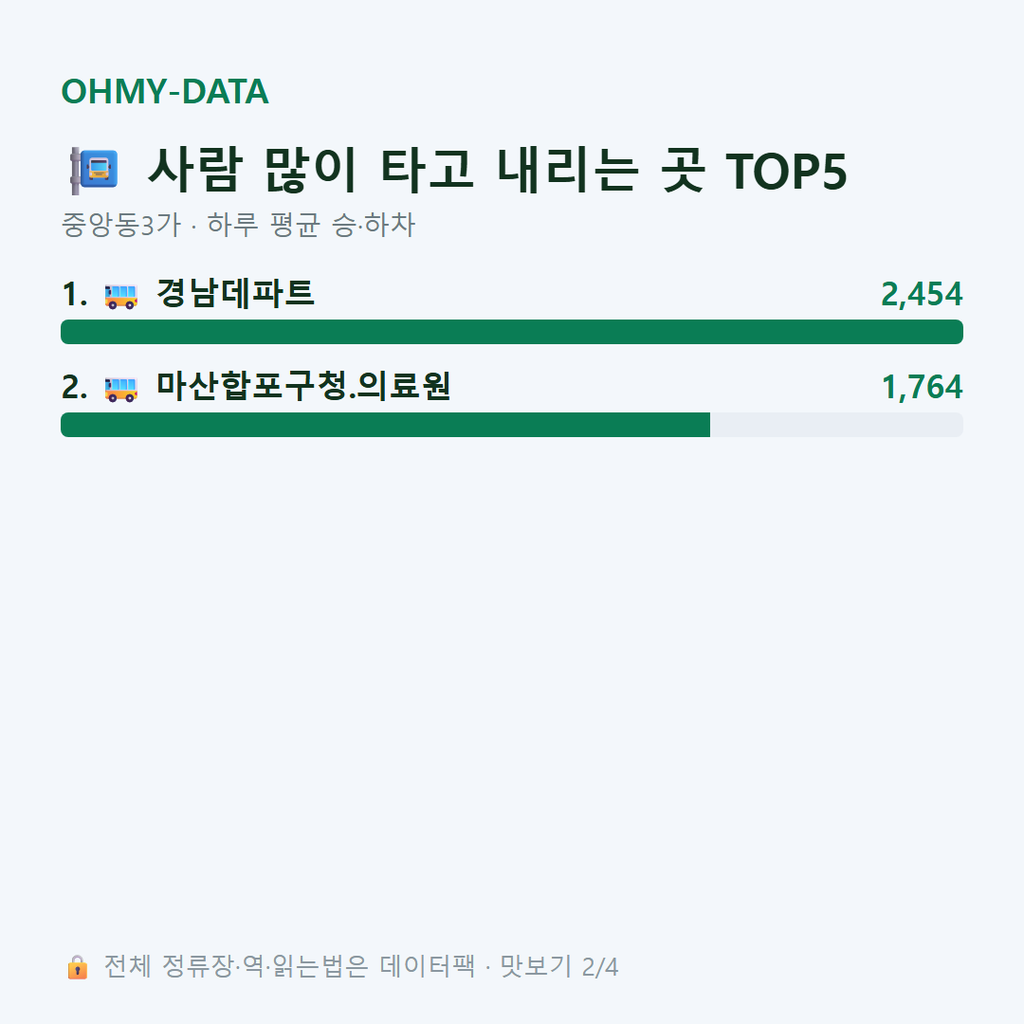Select the 경남데파트 stop name
Viewport: 1024px width, 1024px height.
[236, 293]
